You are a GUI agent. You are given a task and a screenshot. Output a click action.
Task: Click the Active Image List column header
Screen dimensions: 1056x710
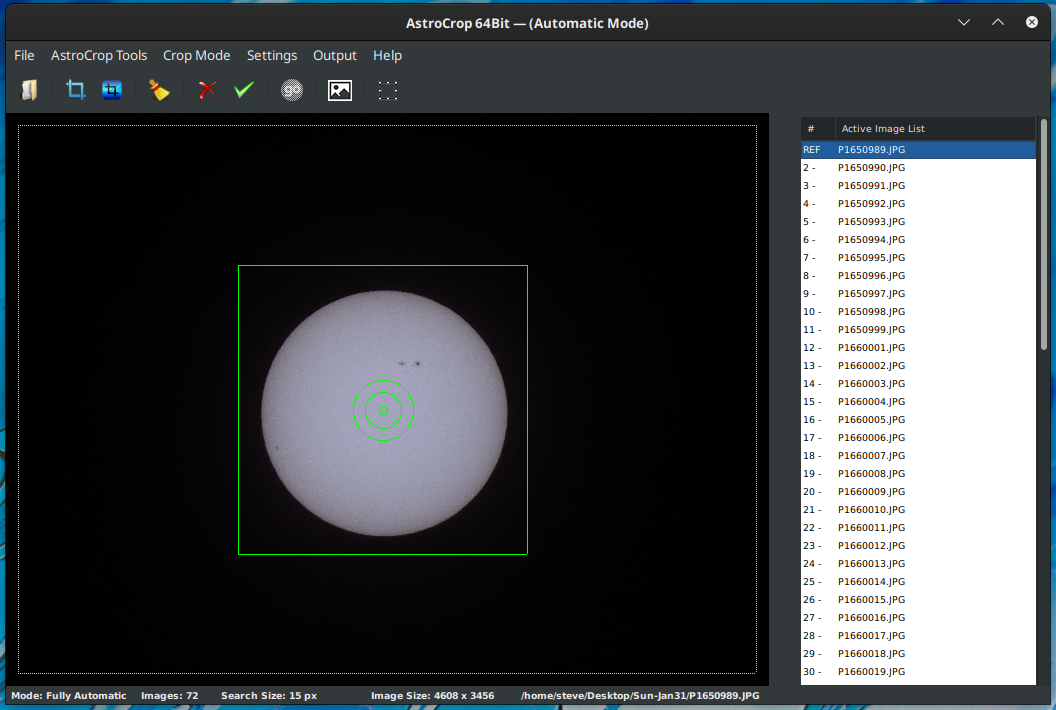click(883, 128)
